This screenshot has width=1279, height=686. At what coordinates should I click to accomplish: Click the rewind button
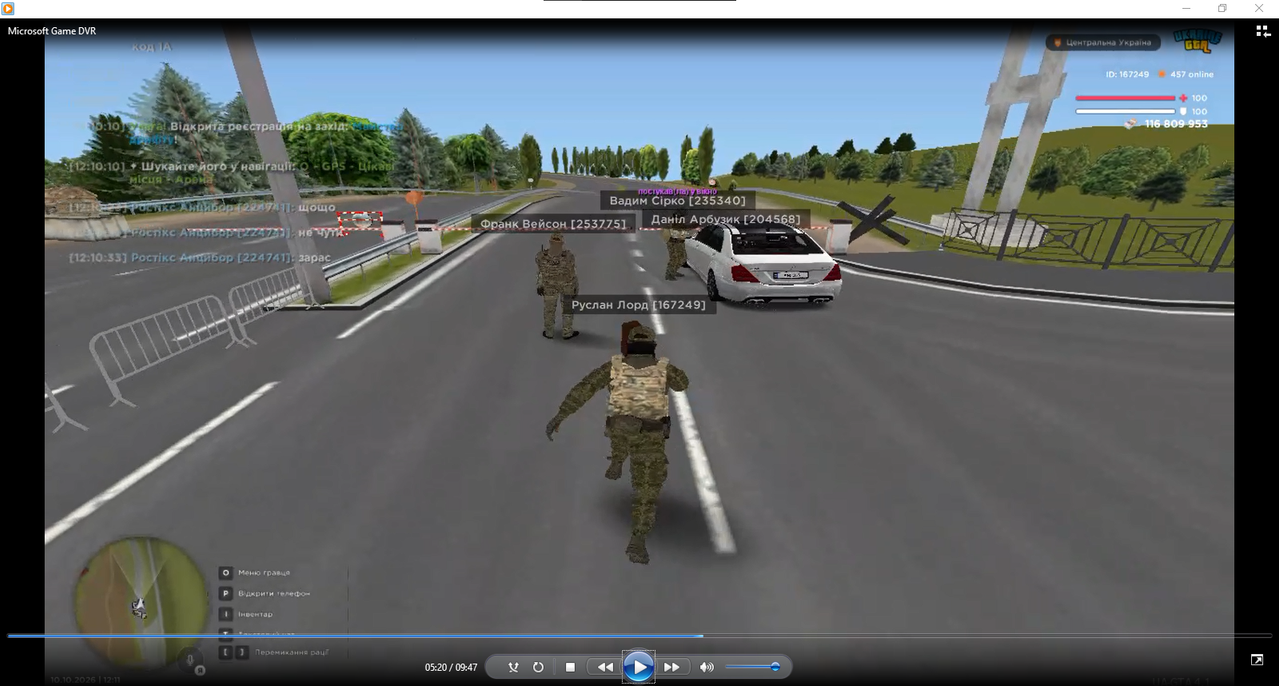[x=605, y=667]
